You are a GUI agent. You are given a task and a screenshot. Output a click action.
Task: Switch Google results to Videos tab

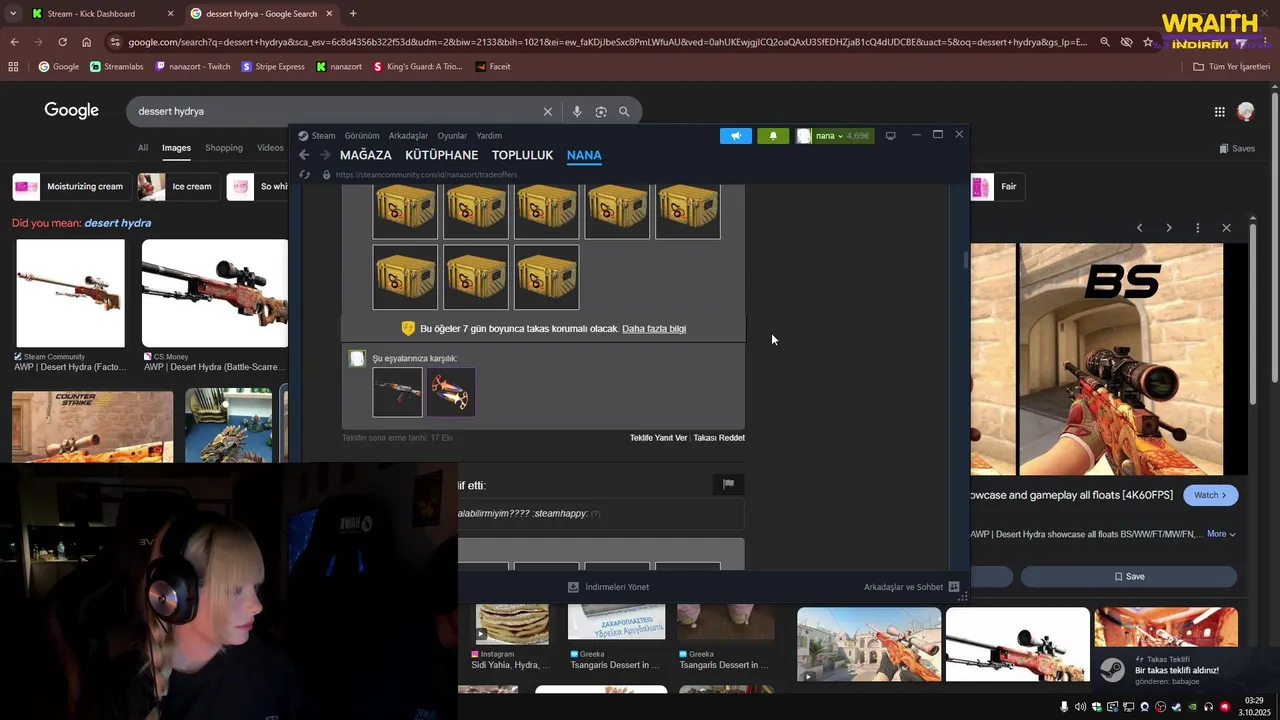pyautogui.click(x=270, y=148)
